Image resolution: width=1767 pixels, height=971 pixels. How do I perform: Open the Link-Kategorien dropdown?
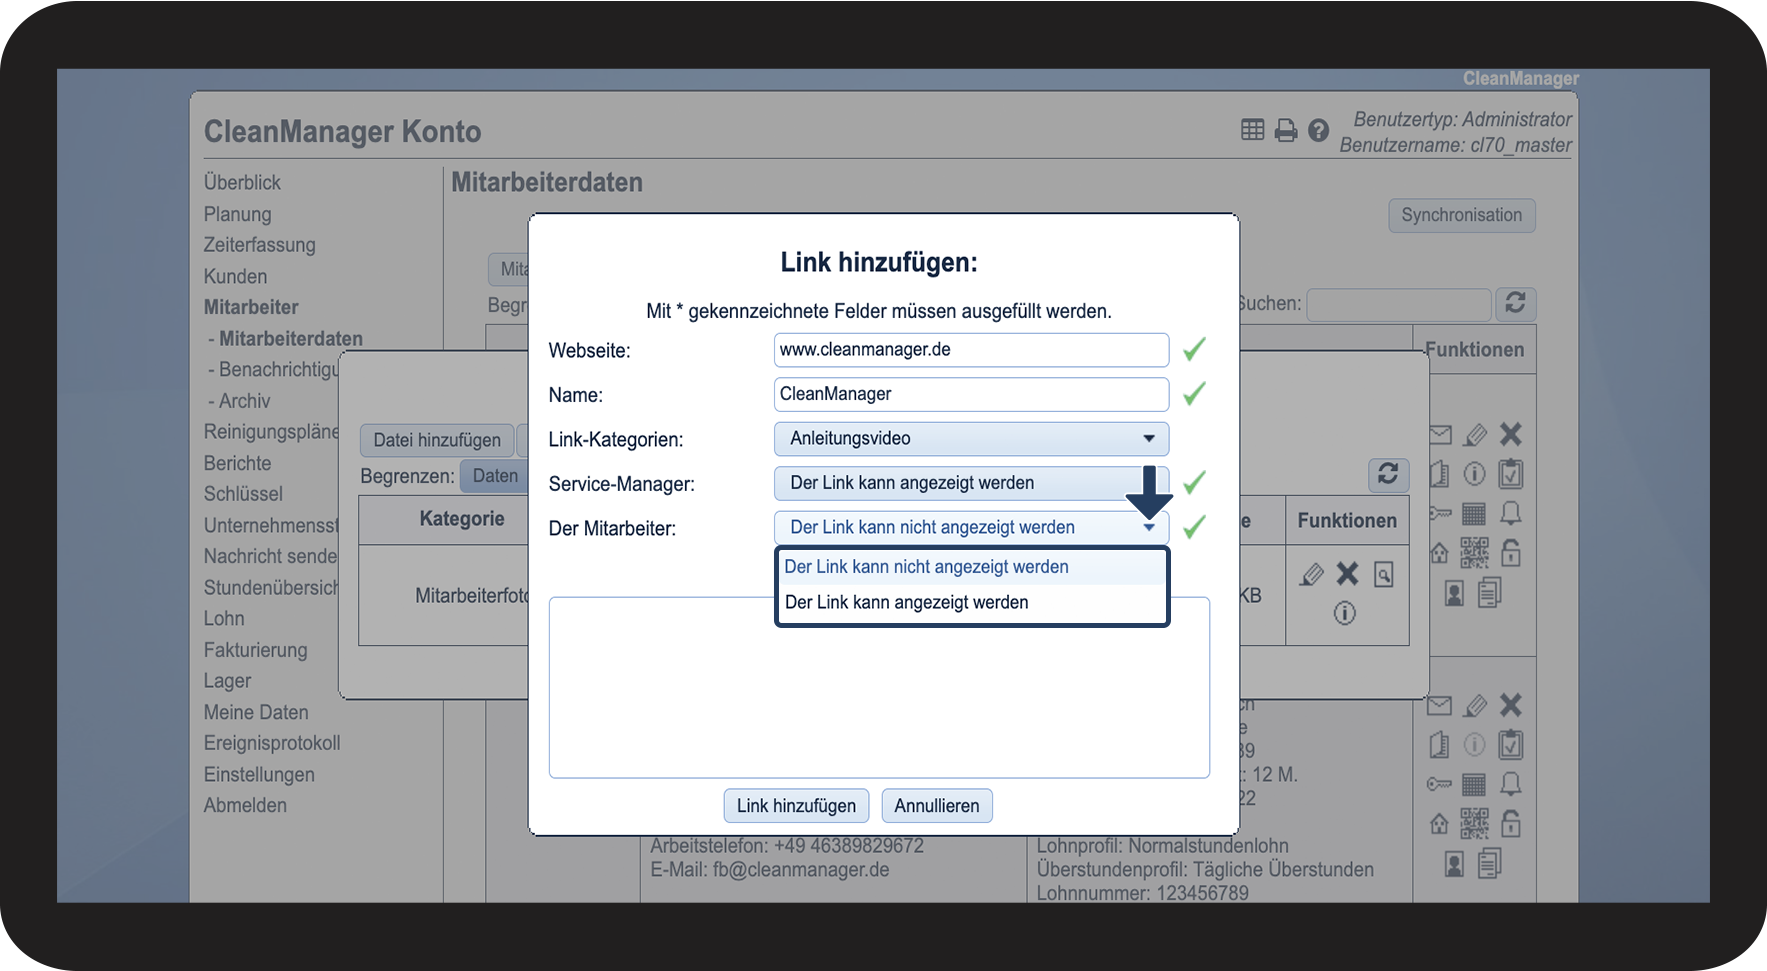970,439
